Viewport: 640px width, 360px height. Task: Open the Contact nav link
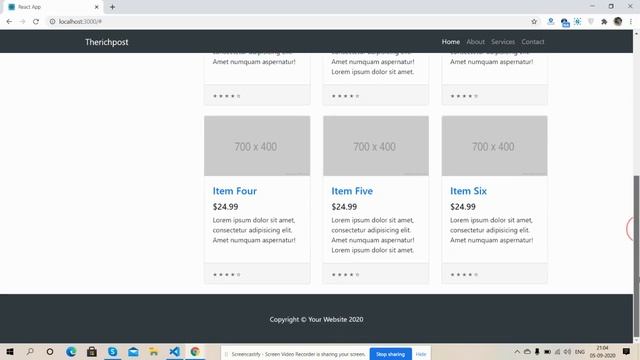tap(533, 42)
